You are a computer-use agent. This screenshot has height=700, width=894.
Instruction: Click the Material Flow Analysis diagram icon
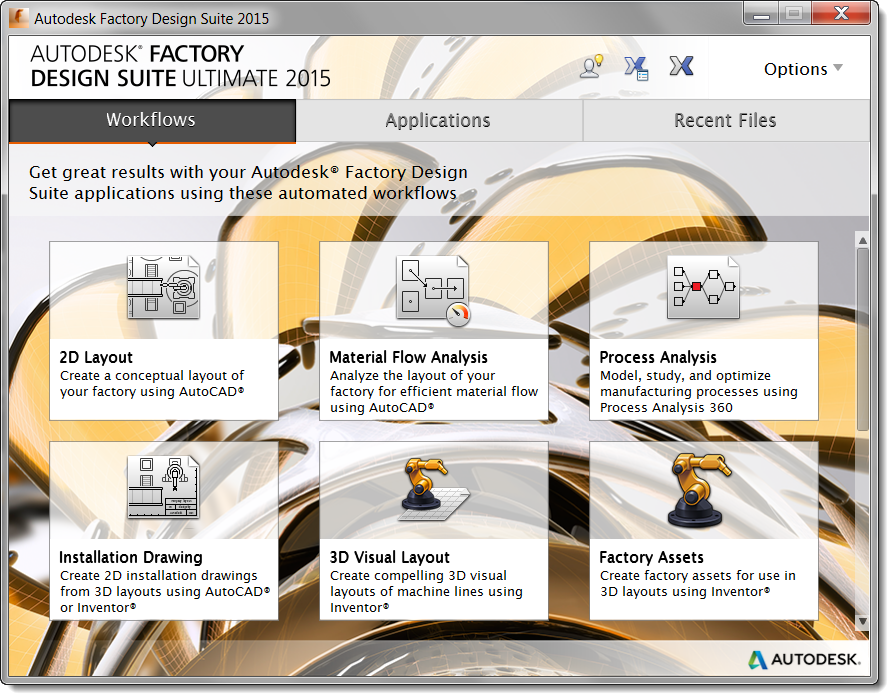(x=433, y=290)
